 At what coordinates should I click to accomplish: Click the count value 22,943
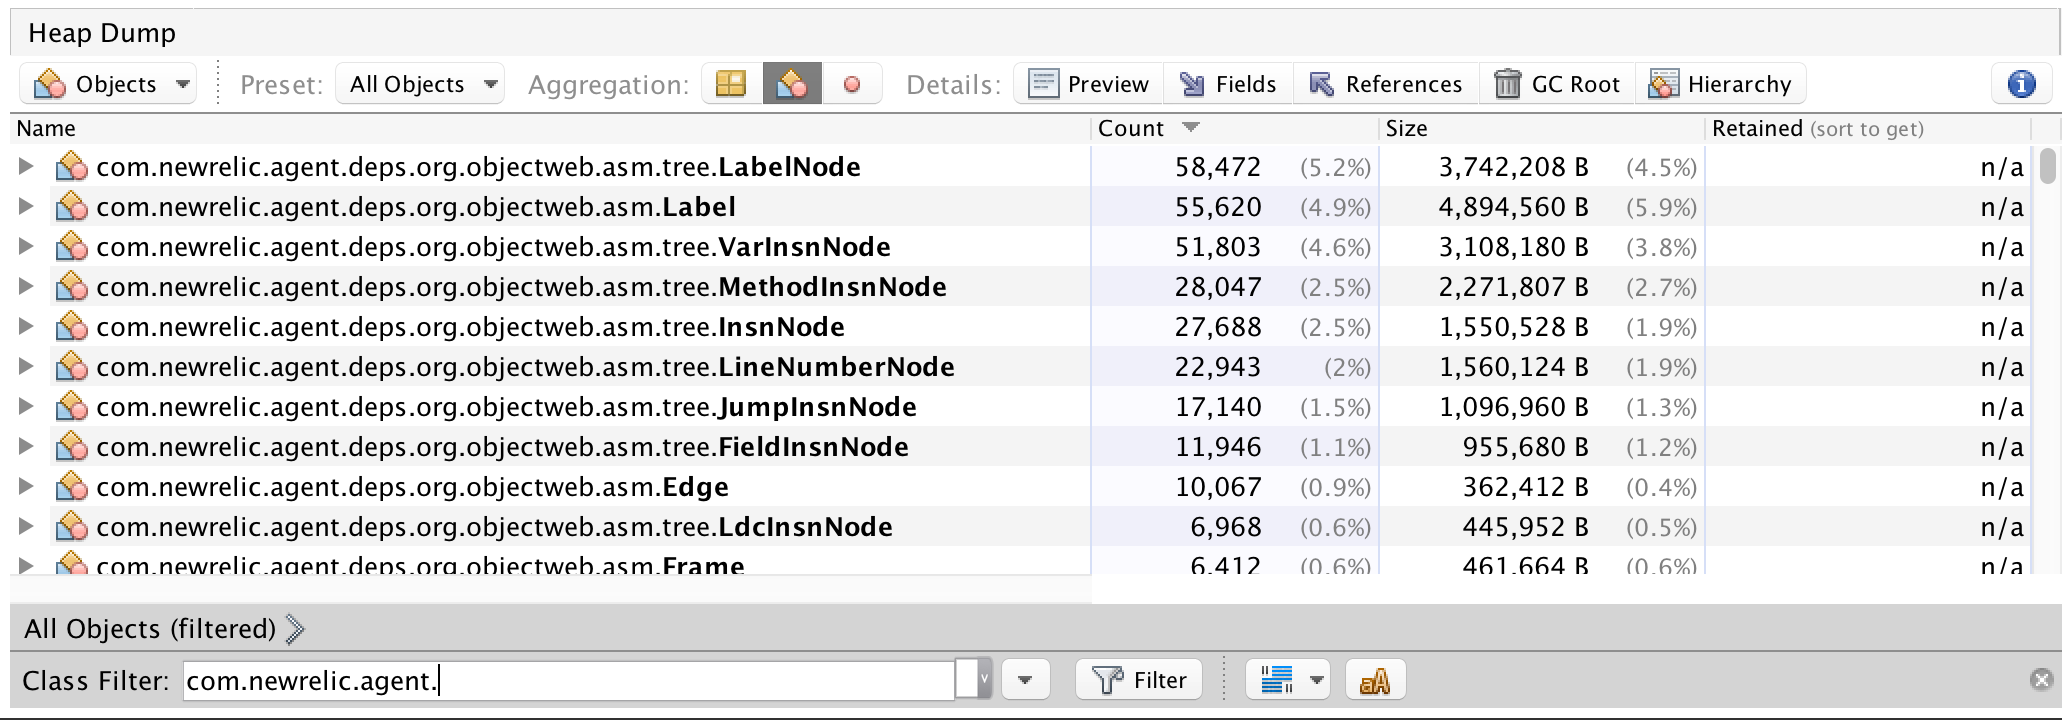(1218, 367)
